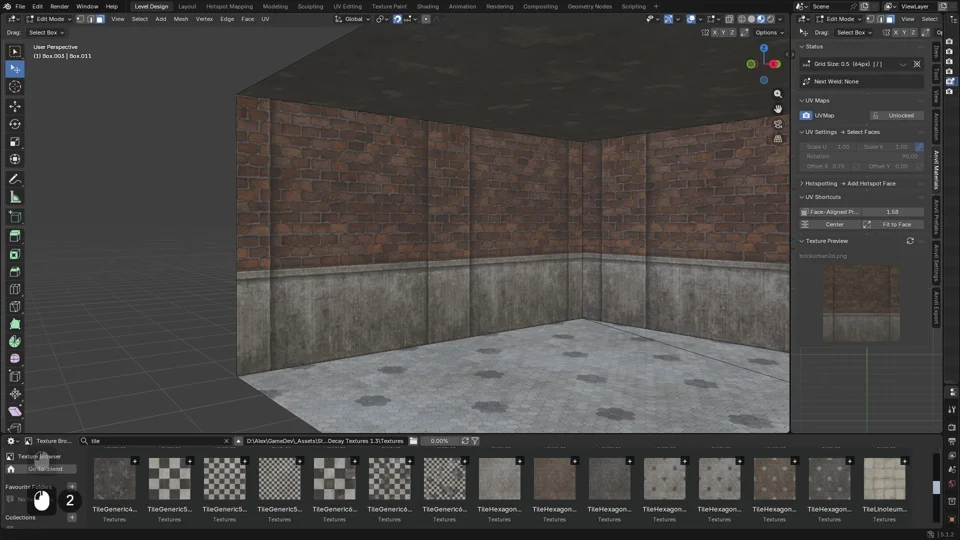Select the Poly Build tool
Image resolution: width=960 pixels, height=540 pixels.
[x=15, y=324]
